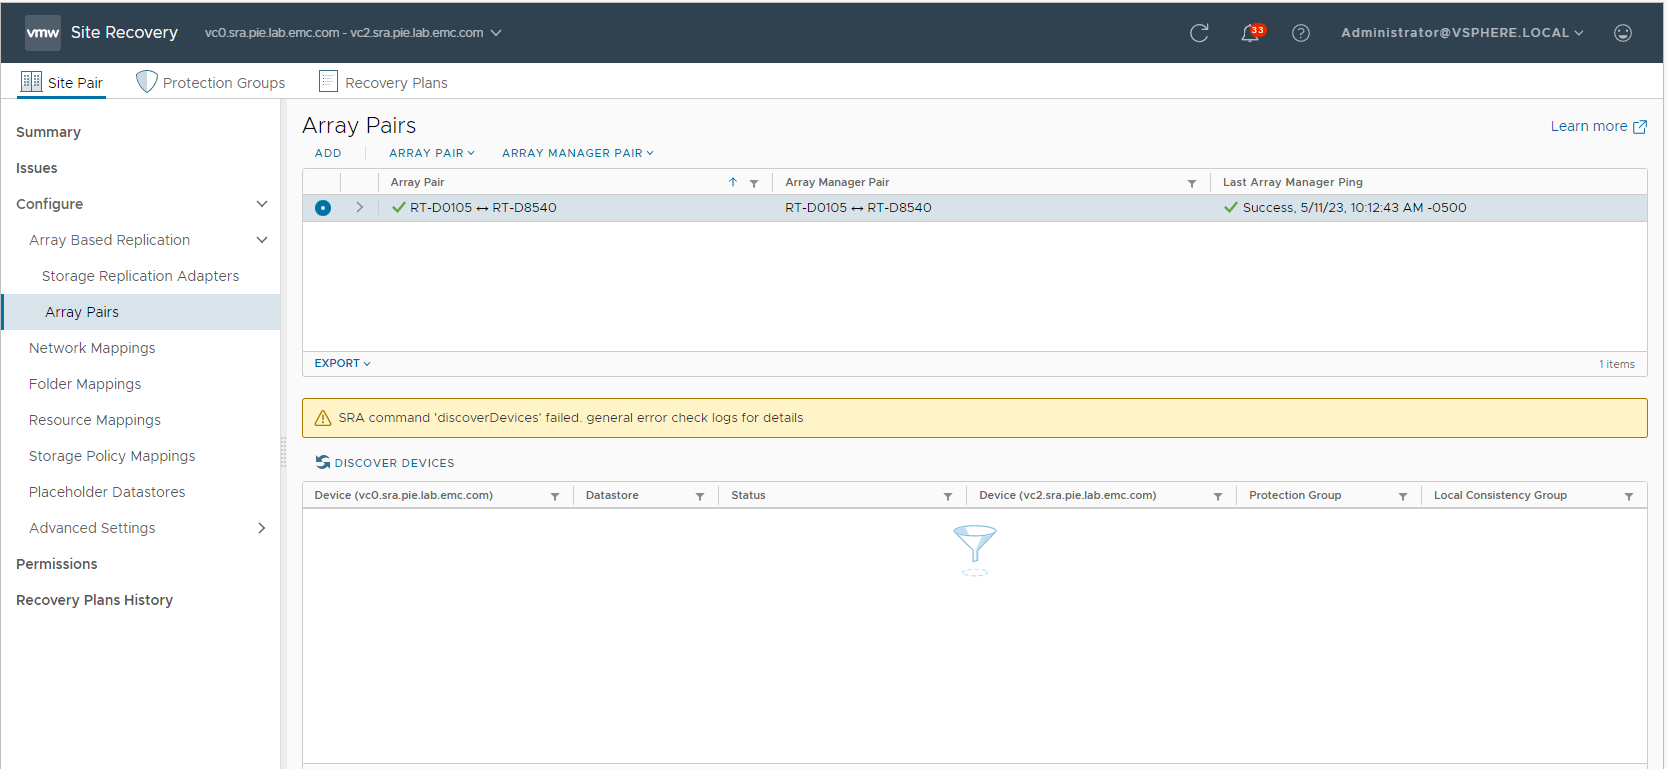Open the Learn more link
1667x769 pixels.
(1597, 126)
